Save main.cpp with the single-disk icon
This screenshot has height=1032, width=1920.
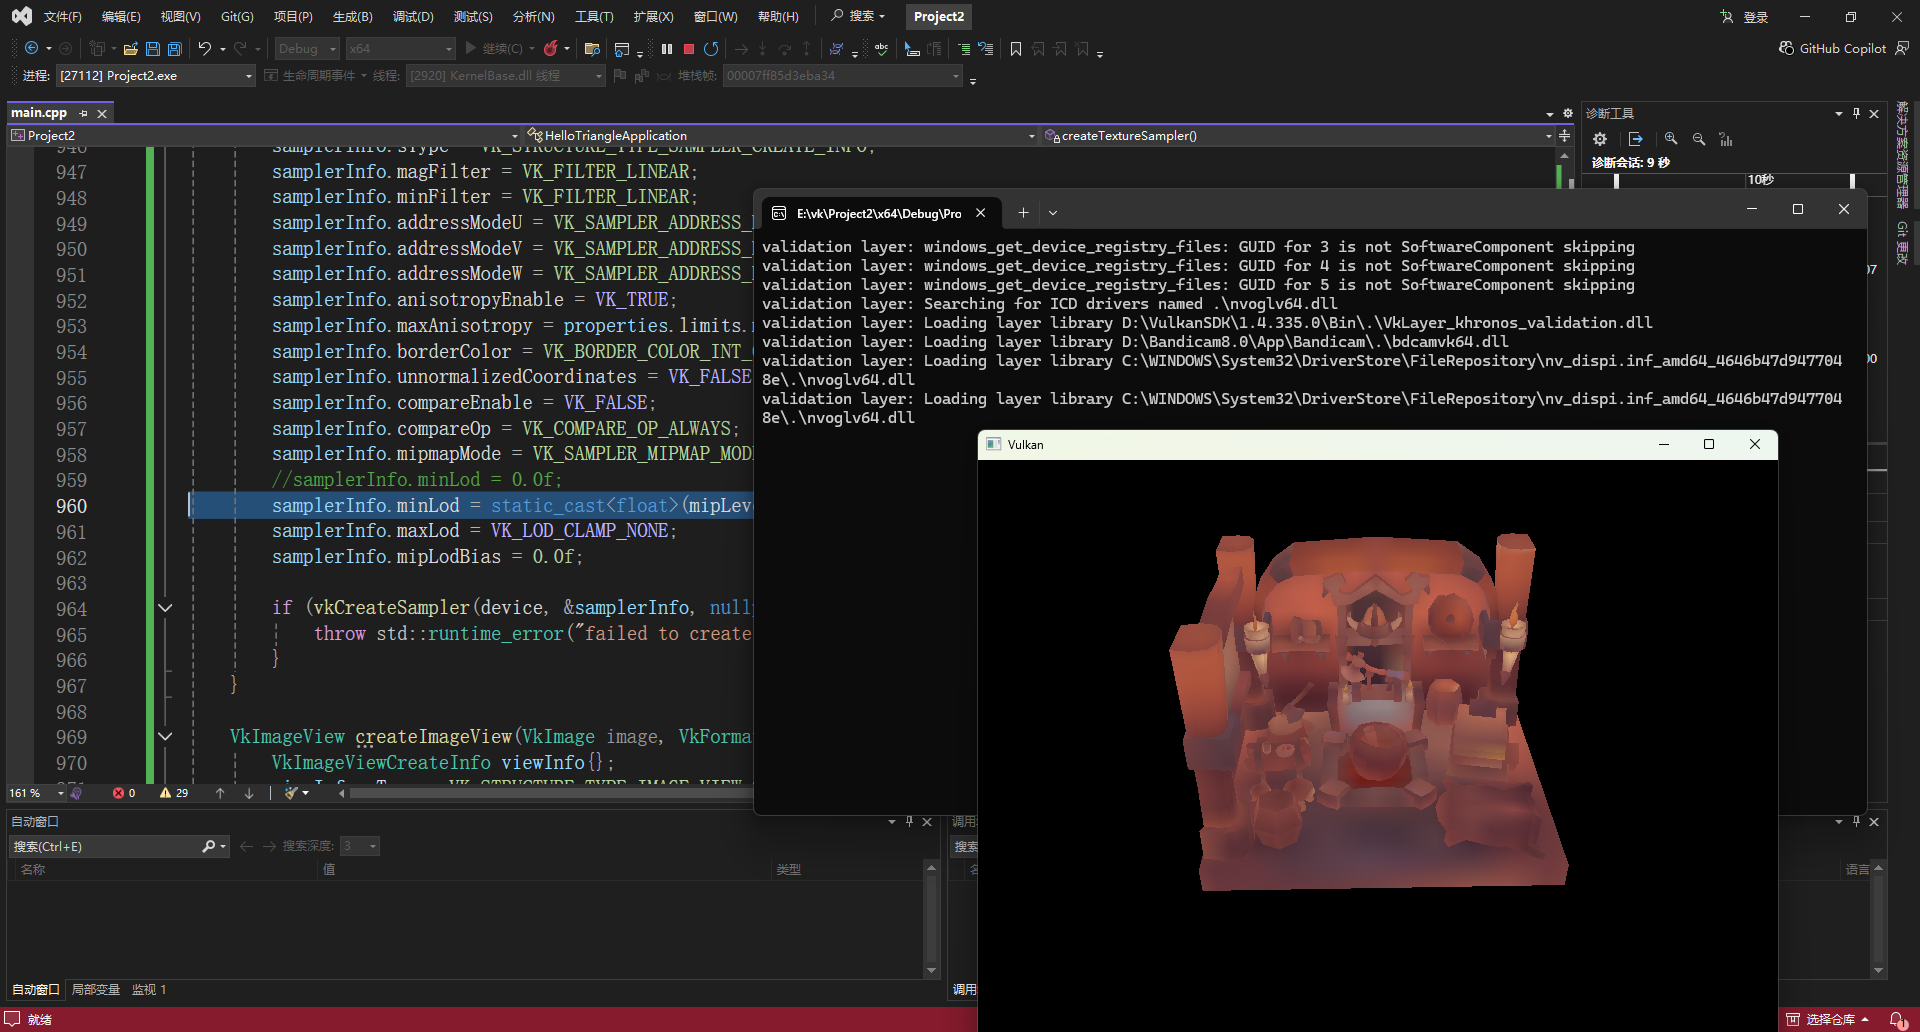[x=153, y=48]
